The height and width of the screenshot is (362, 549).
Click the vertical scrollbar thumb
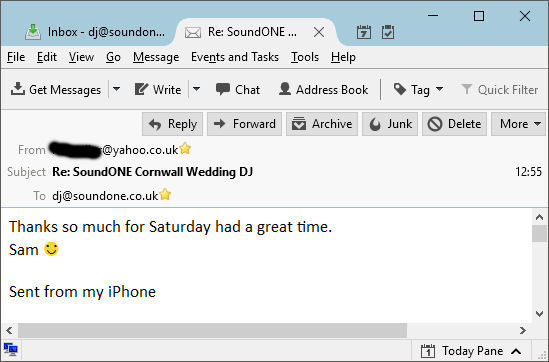(x=540, y=234)
